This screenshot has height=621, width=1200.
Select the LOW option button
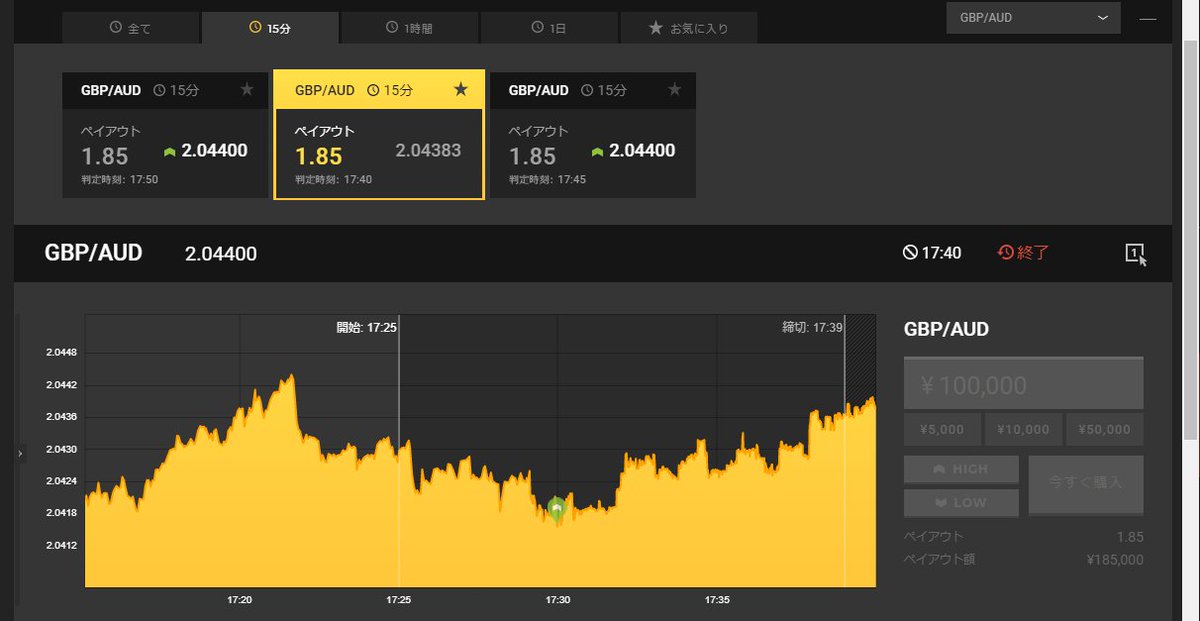961,502
